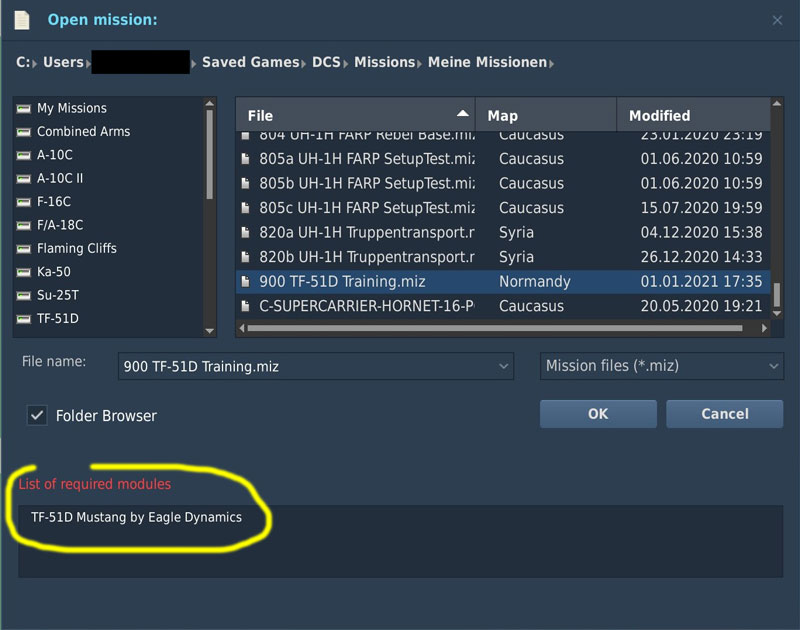
Task: Sort using the File column sort arrow
Action: [x=463, y=114]
